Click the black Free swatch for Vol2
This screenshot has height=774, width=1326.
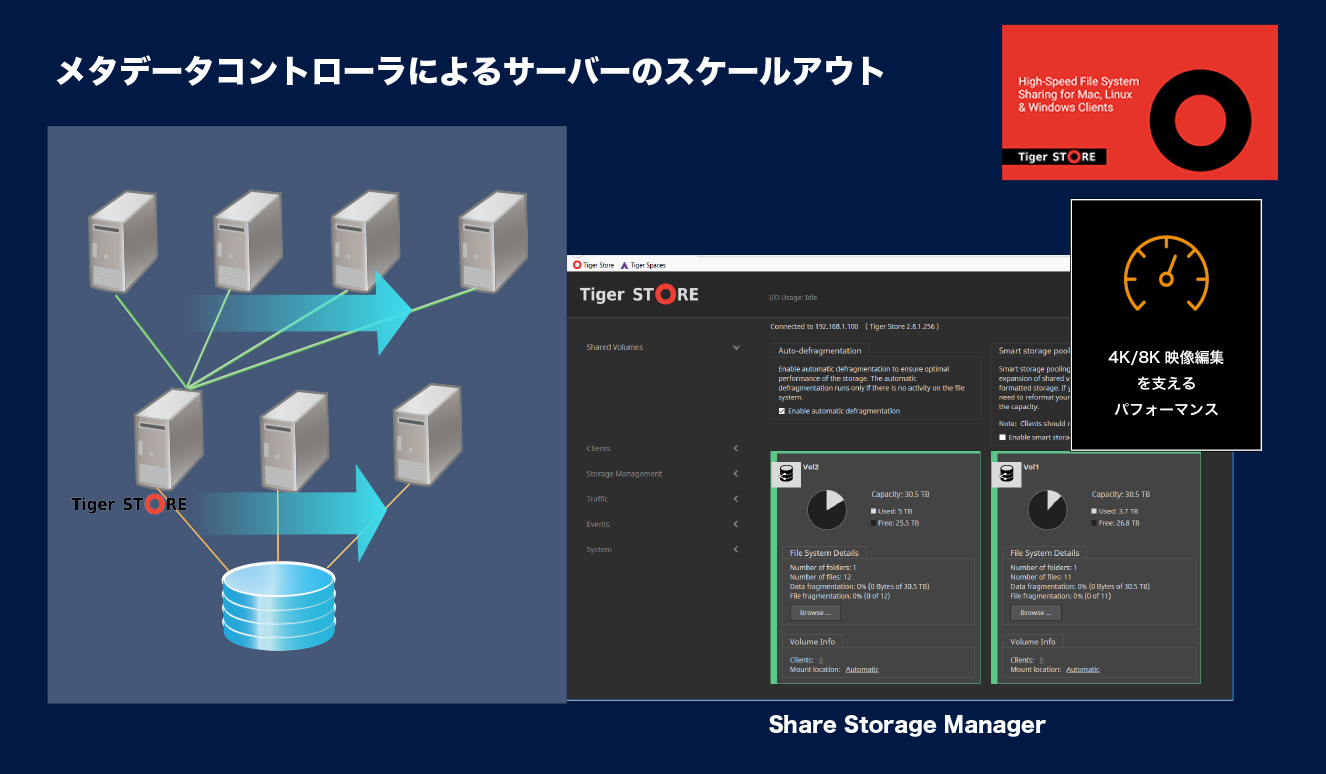click(874, 523)
